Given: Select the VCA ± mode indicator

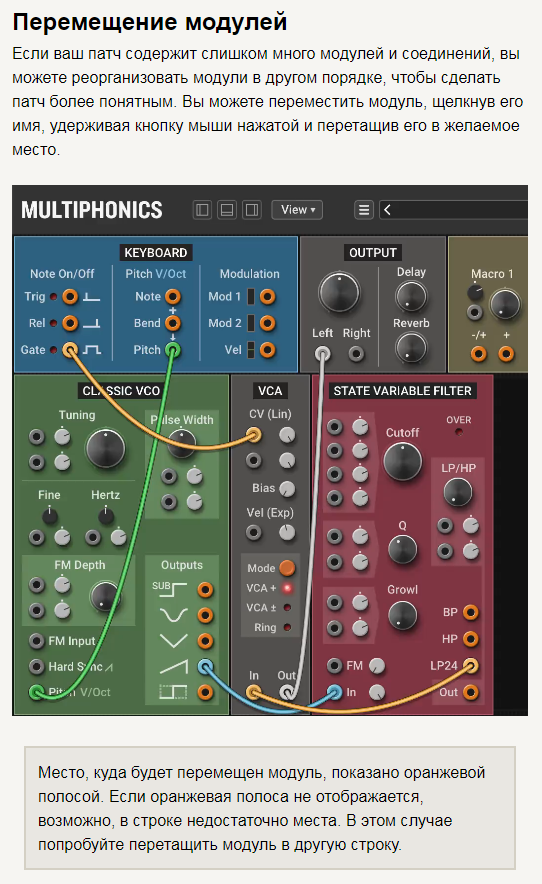Looking at the screenshot, I should point(287,608).
